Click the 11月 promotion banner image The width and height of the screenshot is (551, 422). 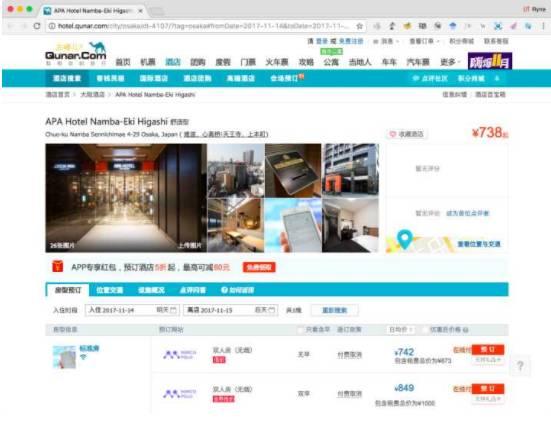(490, 61)
